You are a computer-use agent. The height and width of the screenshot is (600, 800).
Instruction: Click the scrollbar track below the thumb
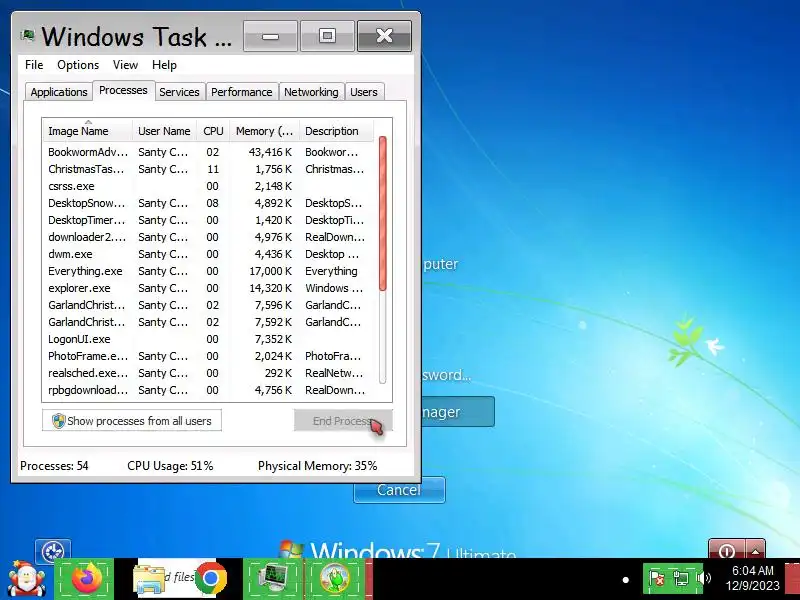(383, 337)
